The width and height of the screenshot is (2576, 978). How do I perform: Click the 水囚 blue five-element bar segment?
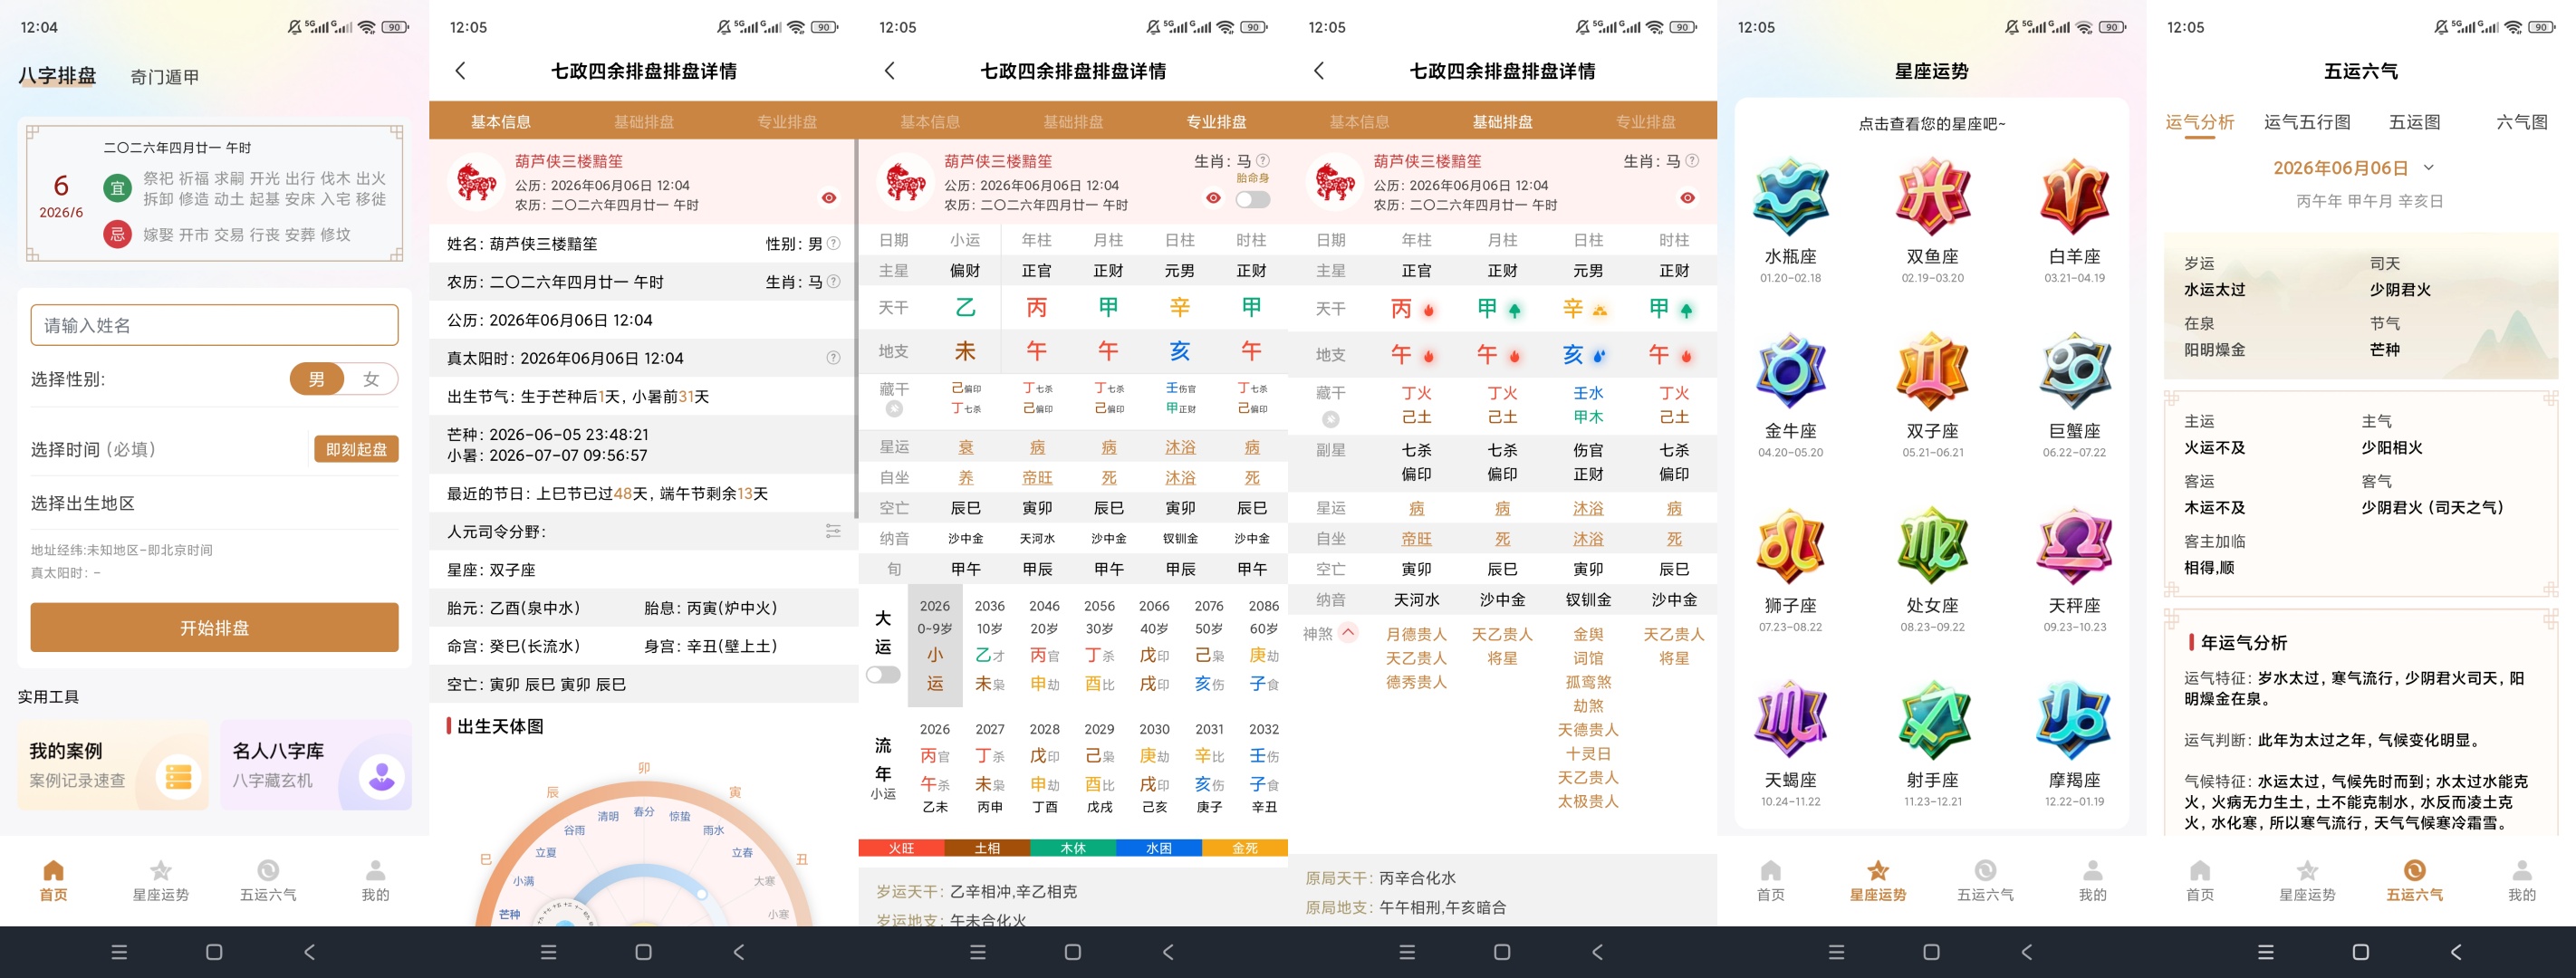1158,848
